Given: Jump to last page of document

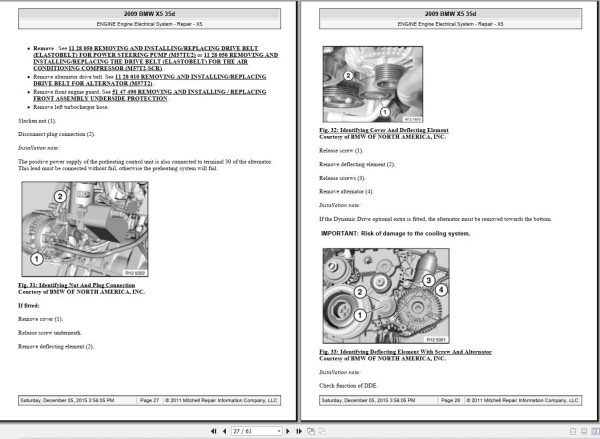Looking at the screenshot, I should [x=299, y=431].
